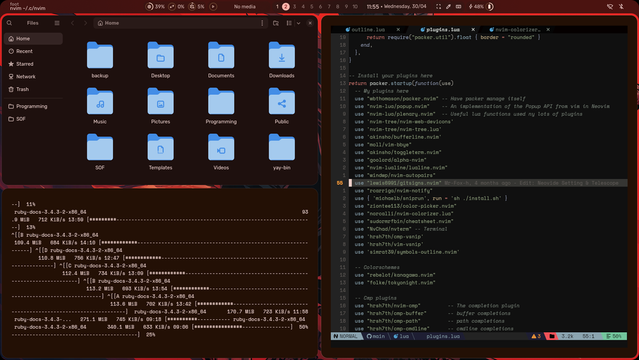This screenshot has height=360, width=639.
Task: Click the media play button in top bar
Action: [x=213, y=7]
